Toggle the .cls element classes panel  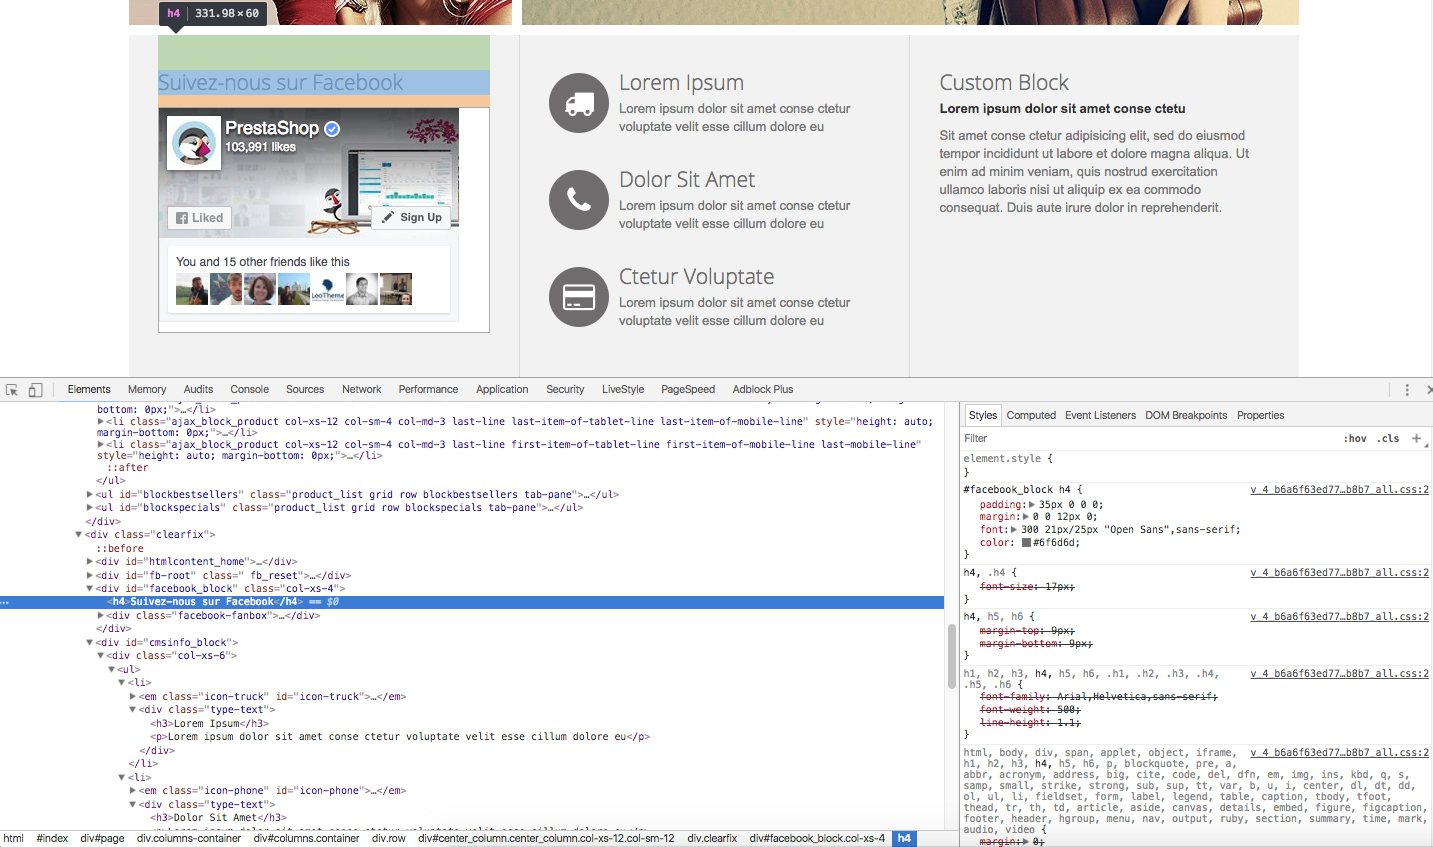1388,439
